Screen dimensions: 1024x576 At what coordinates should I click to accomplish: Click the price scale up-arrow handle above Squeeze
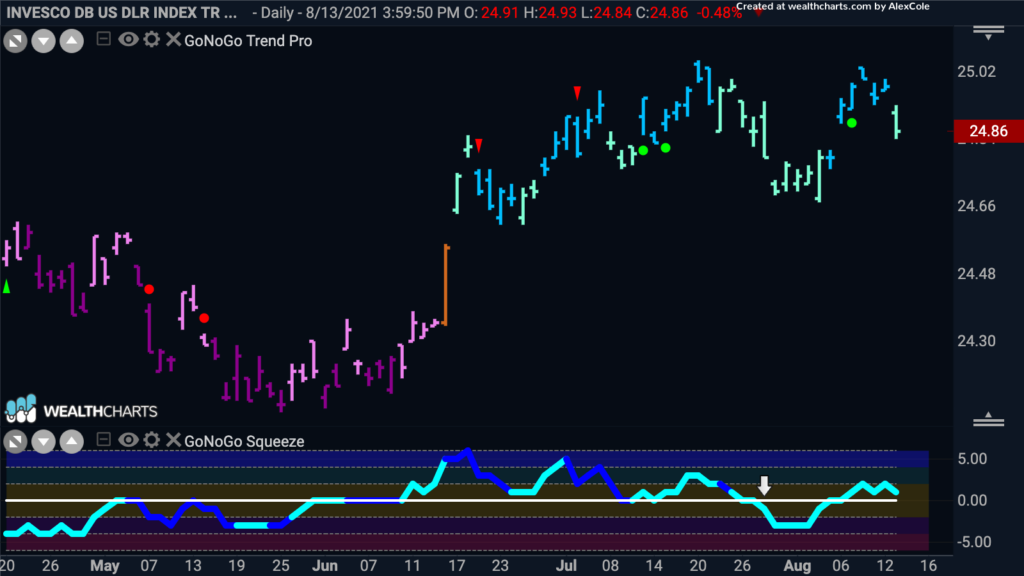click(988, 419)
